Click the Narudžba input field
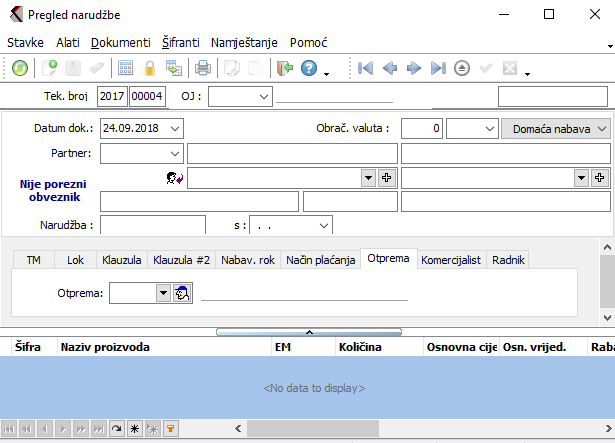This screenshot has height=443, width=615. pos(153,225)
